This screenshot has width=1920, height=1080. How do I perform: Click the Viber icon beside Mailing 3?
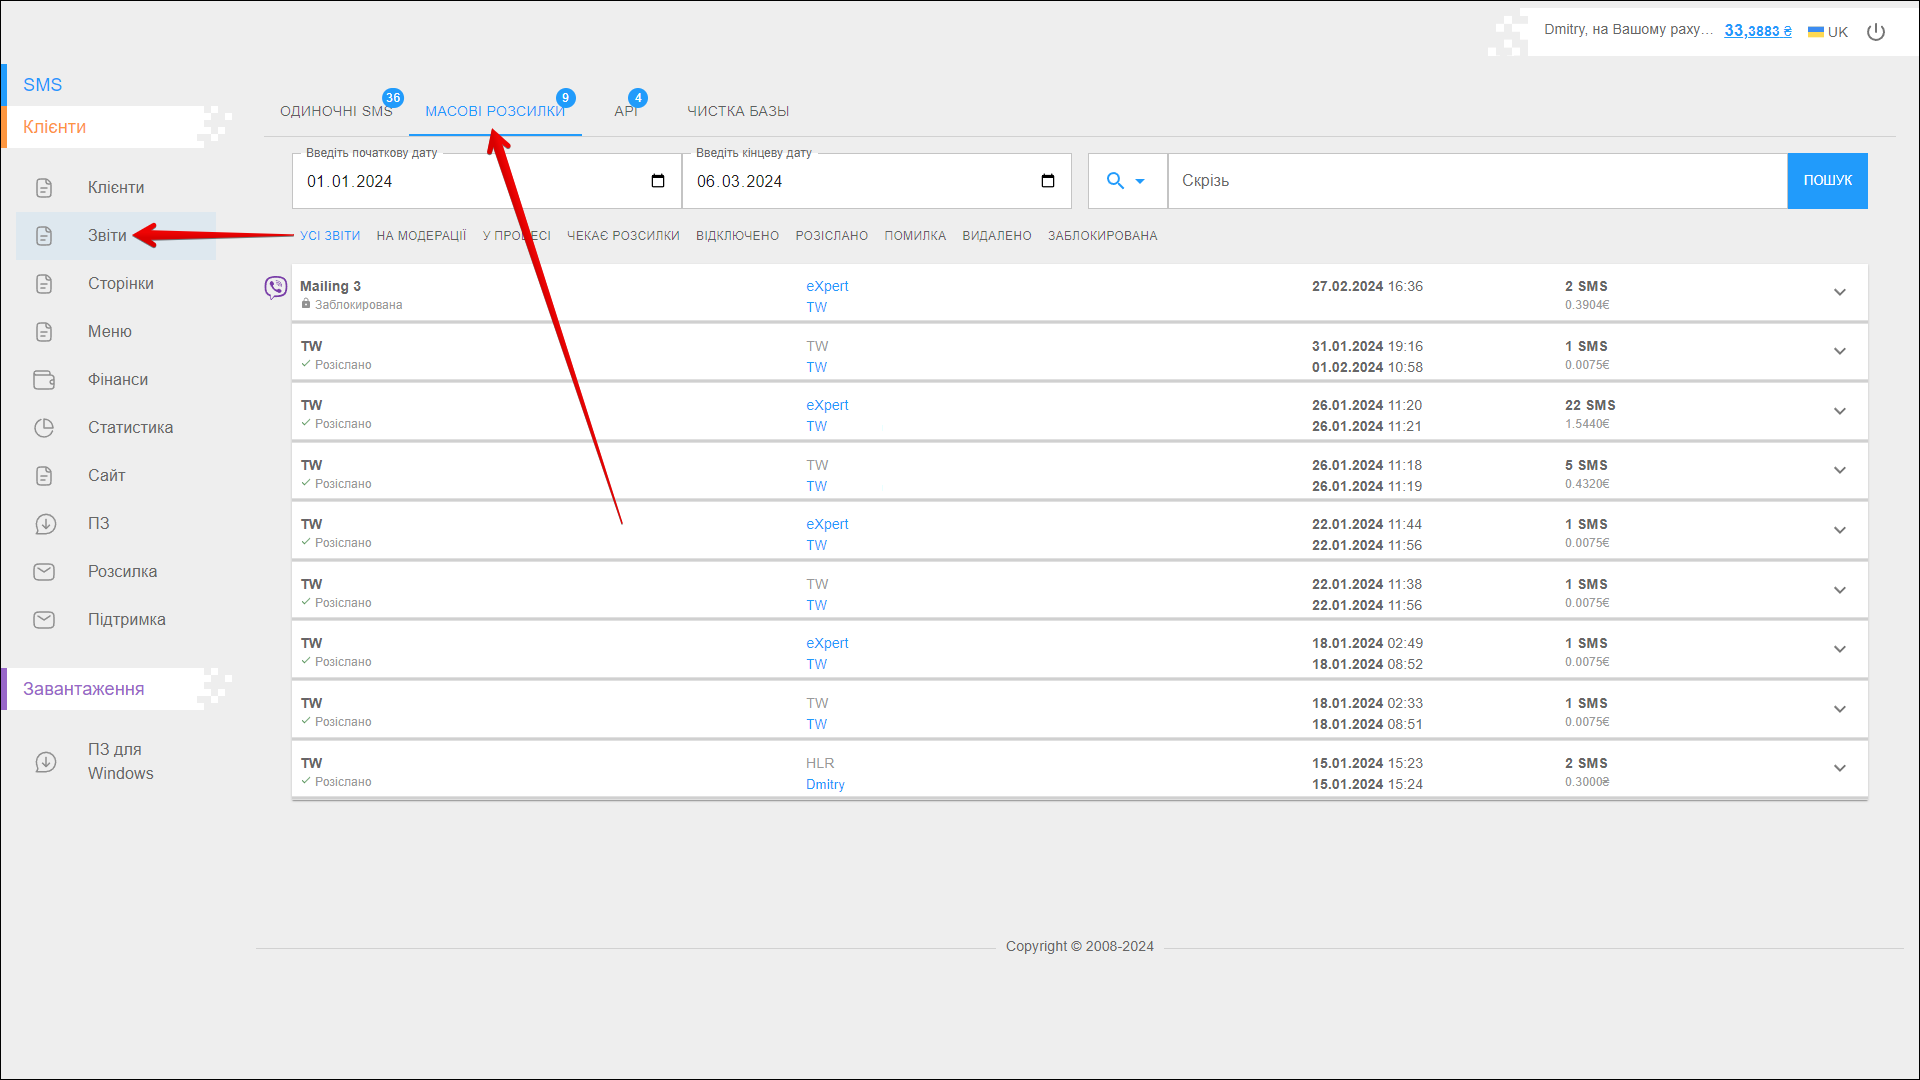coord(275,288)
